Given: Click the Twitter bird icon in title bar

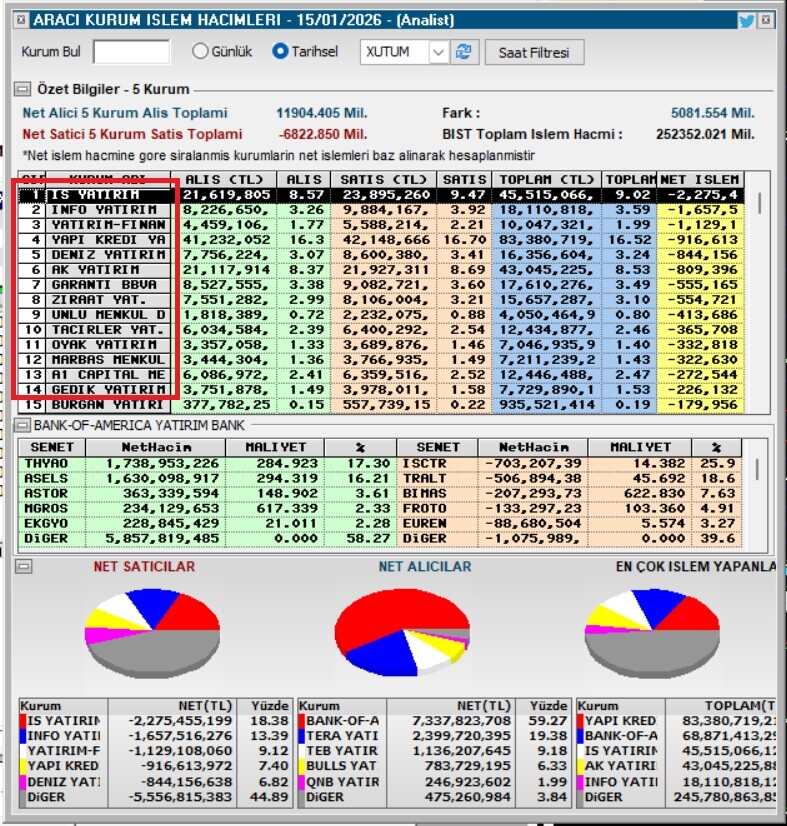Looking at the screenshot, I should (x=746, y=20).
